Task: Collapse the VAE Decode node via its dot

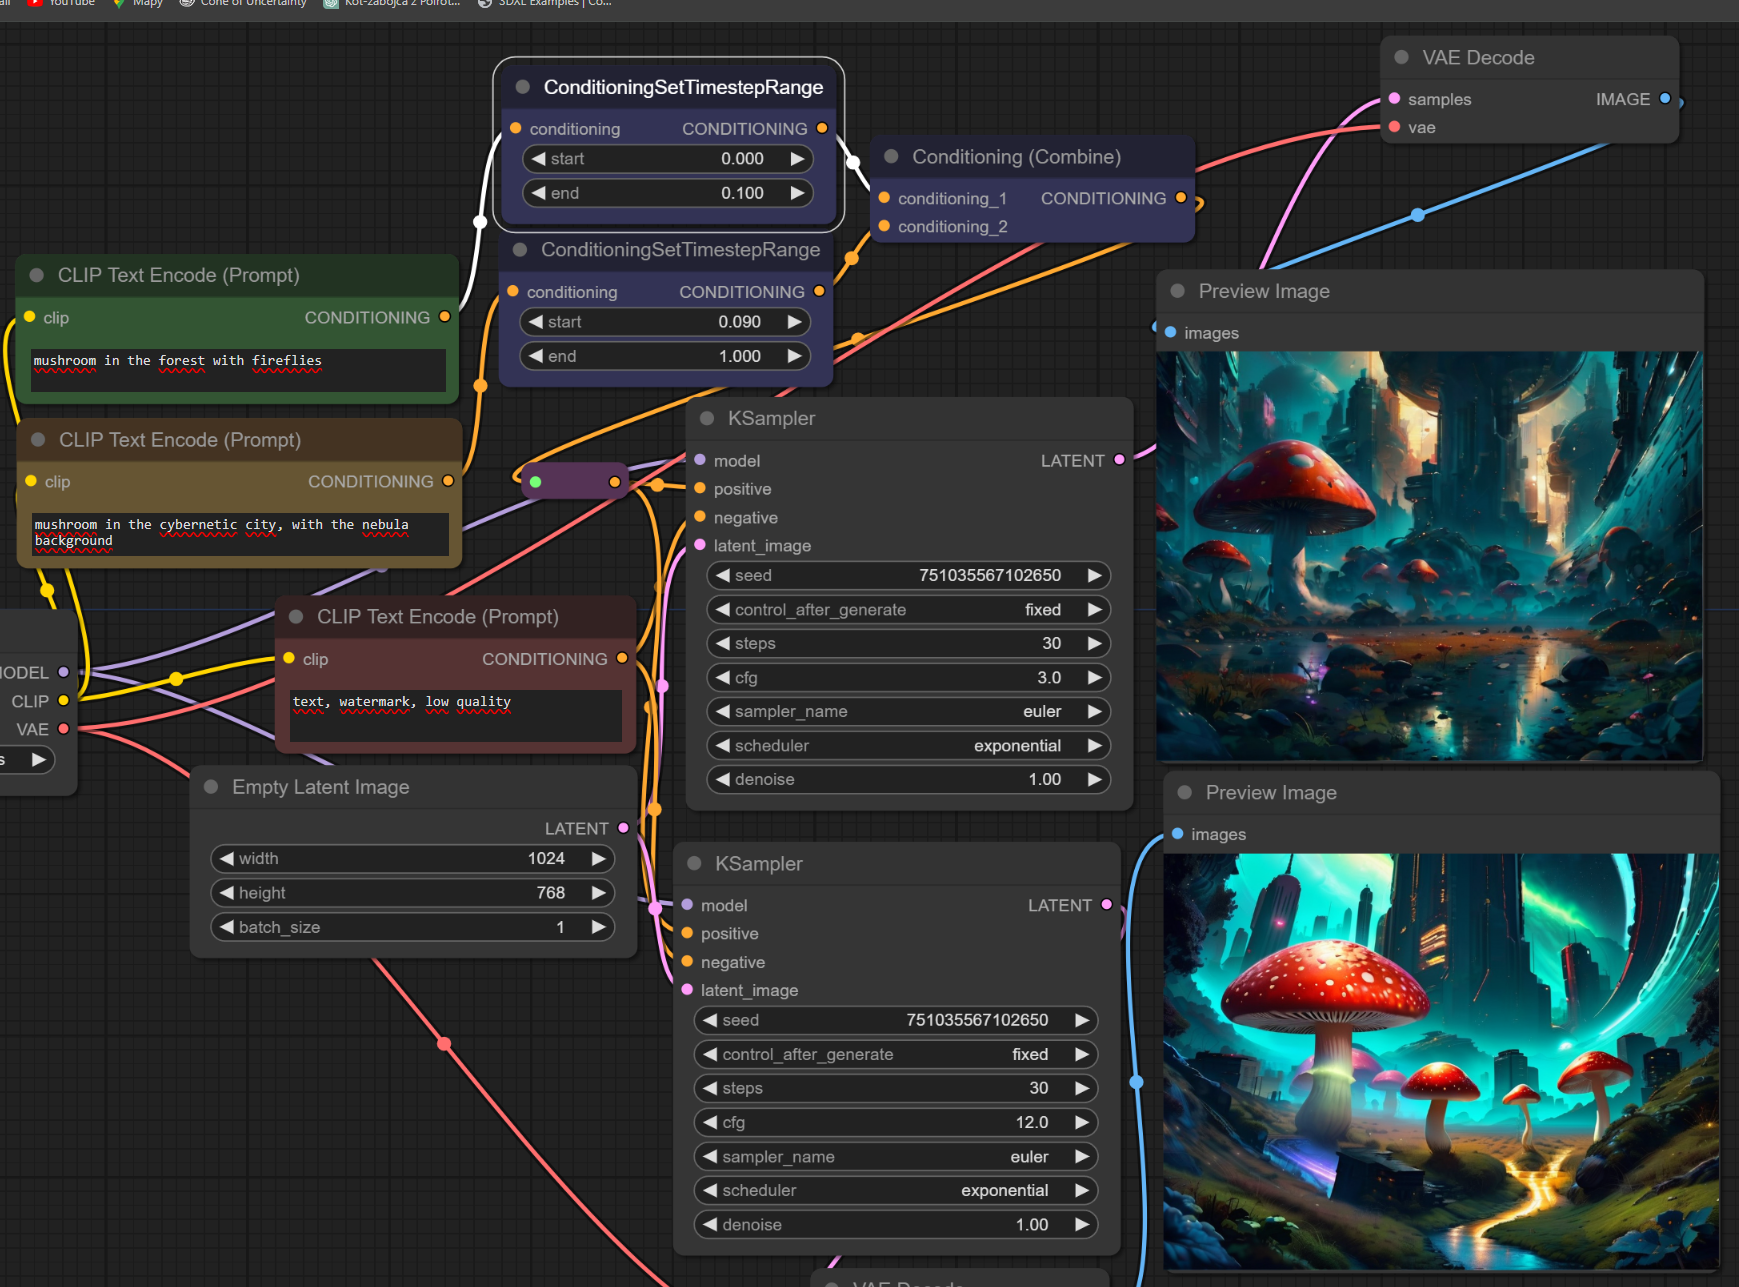Action: click(x=1401, y=58)
